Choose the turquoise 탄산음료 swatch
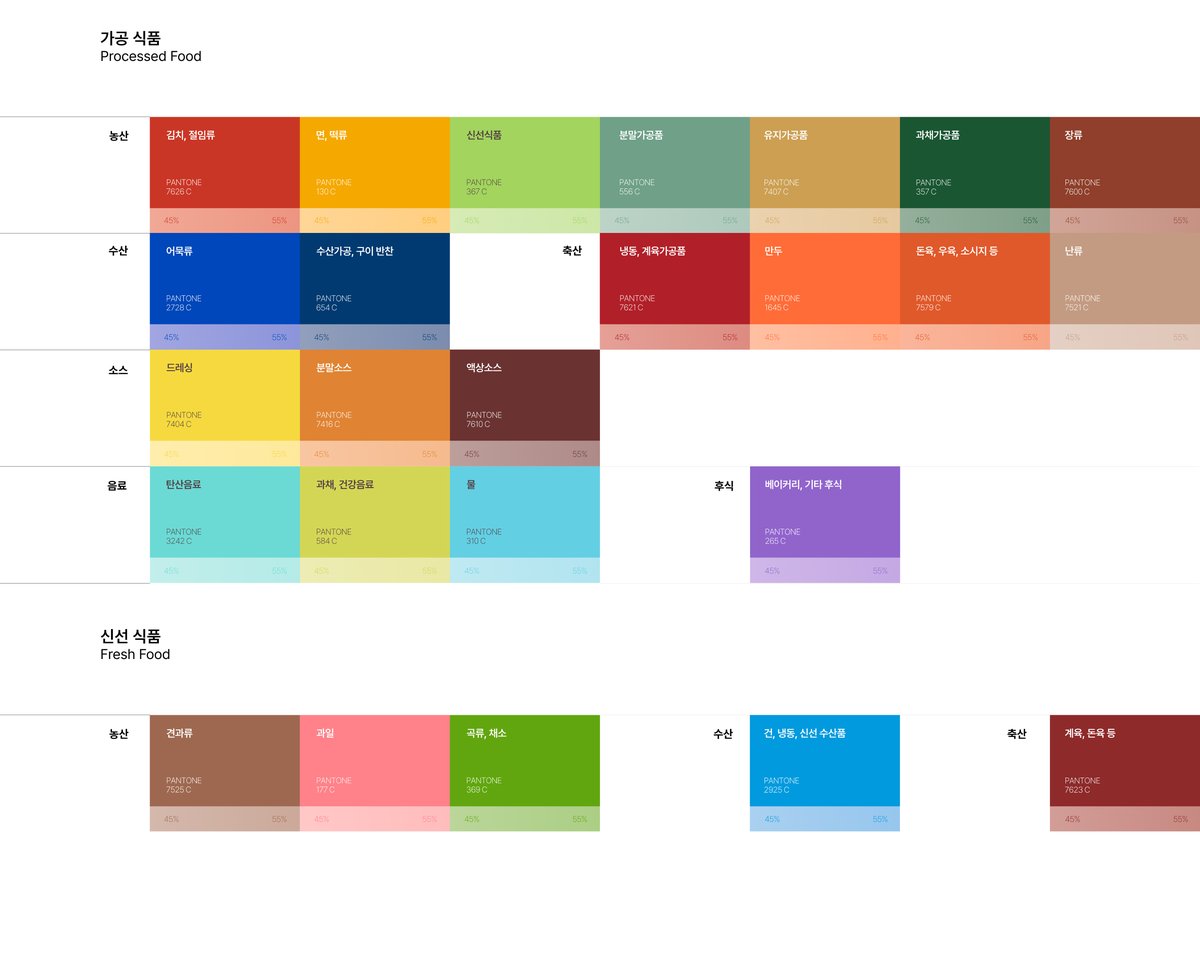The width and height of the screenshot is (1200, 959). click(224, 512)
